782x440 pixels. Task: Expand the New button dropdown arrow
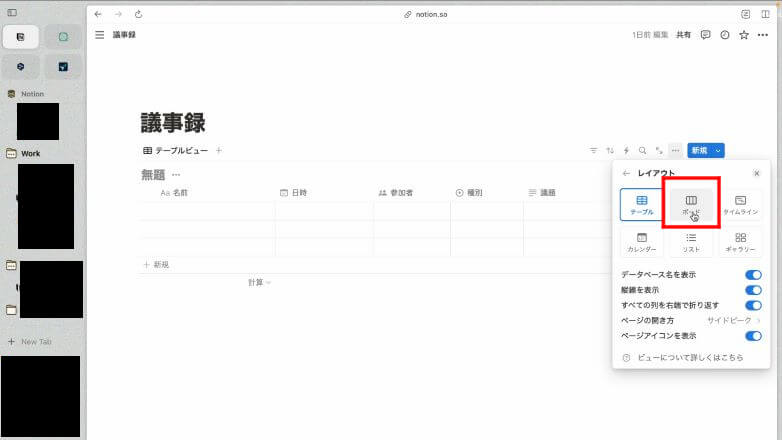click(x=718, y=150)
